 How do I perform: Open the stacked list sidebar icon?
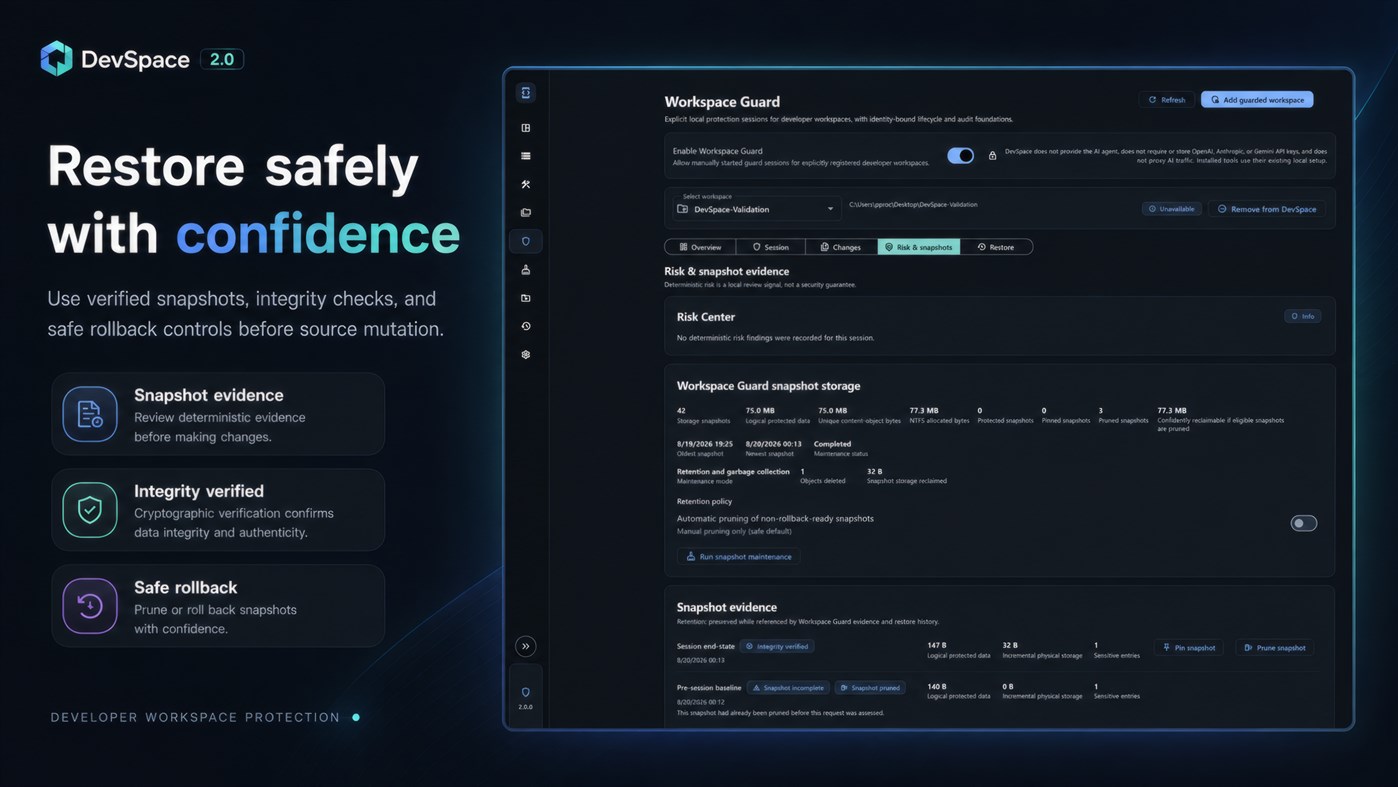[526, 156]
